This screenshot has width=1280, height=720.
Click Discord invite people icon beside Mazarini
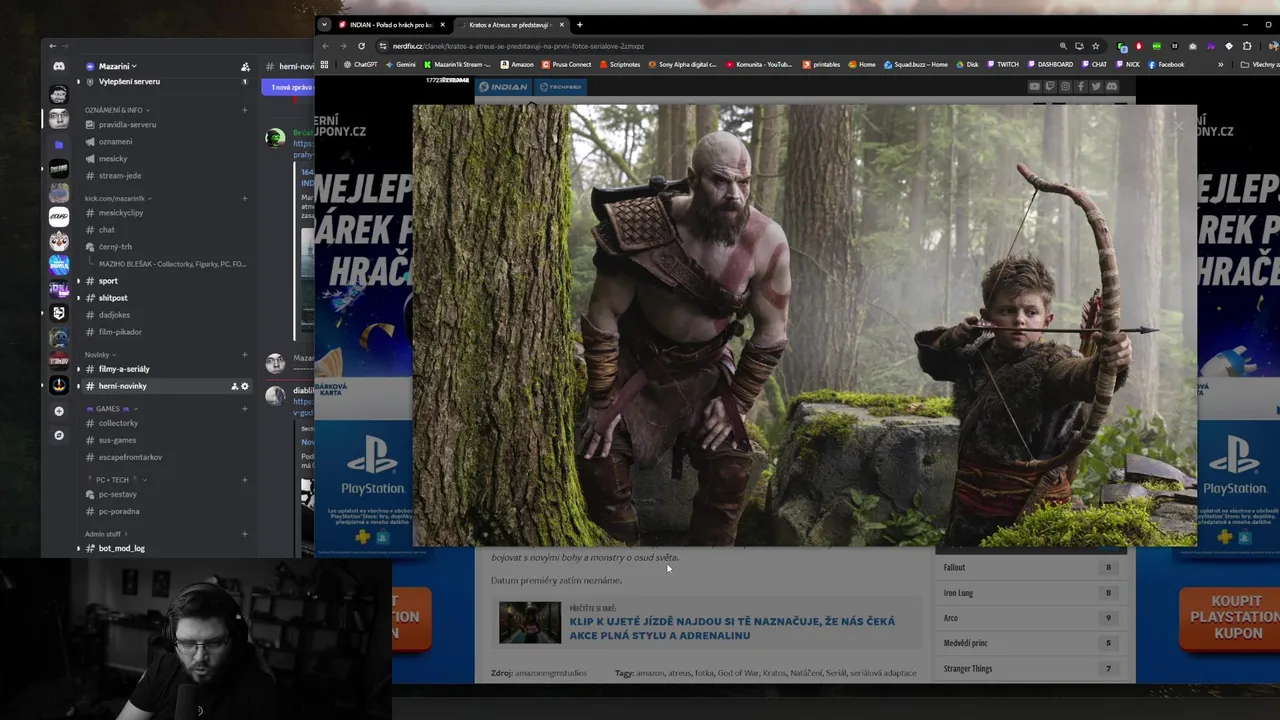[x=245, y=67]
